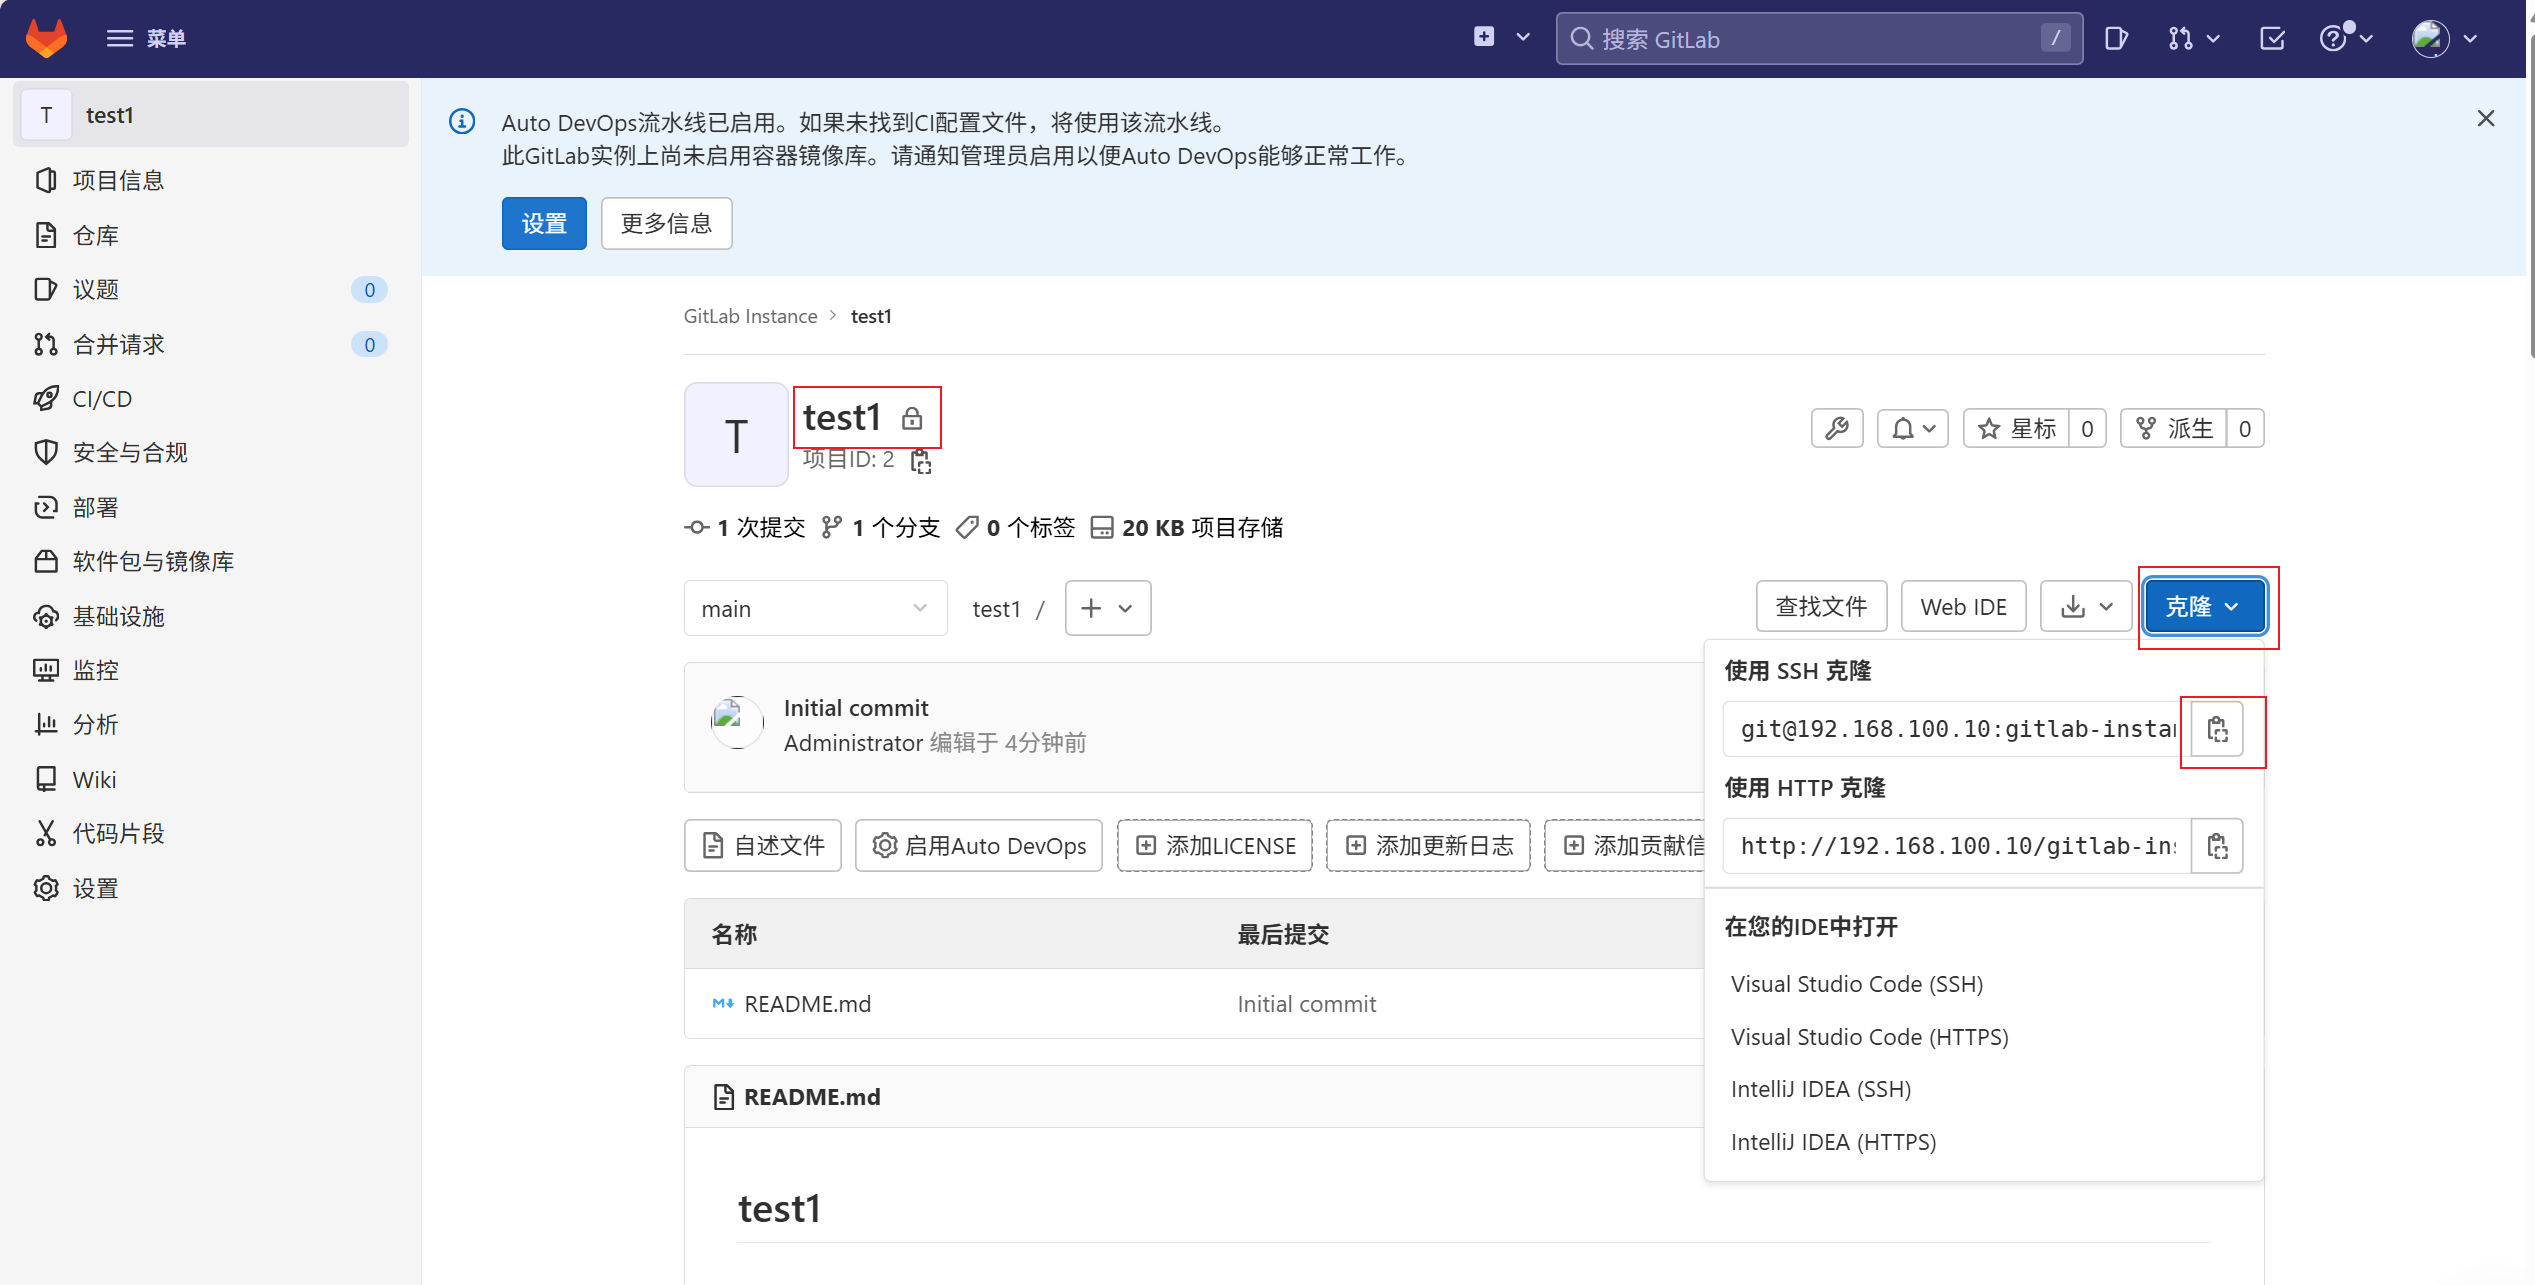
Task: Open the README.md file link
Action: [807, 1003]
